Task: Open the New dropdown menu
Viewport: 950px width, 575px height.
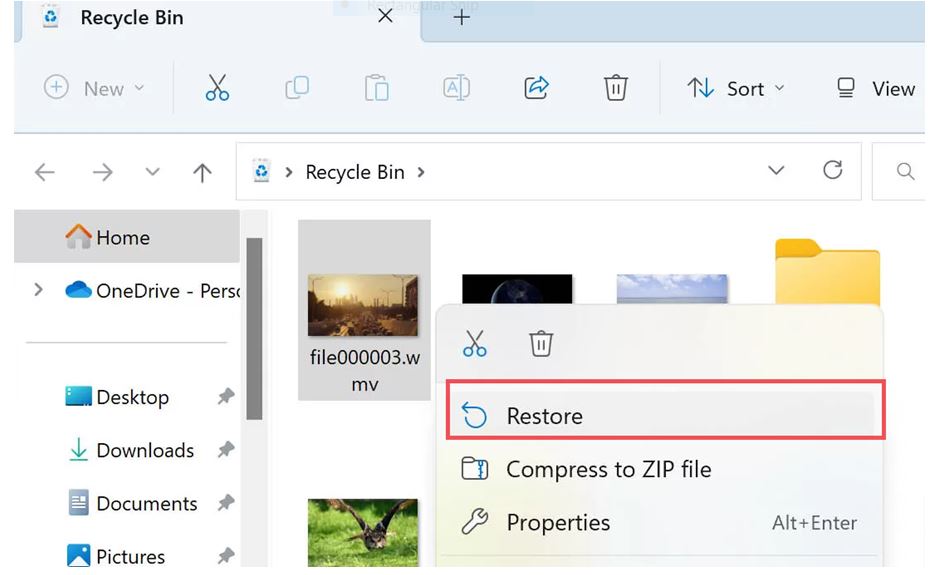Action: click(95, 88)
